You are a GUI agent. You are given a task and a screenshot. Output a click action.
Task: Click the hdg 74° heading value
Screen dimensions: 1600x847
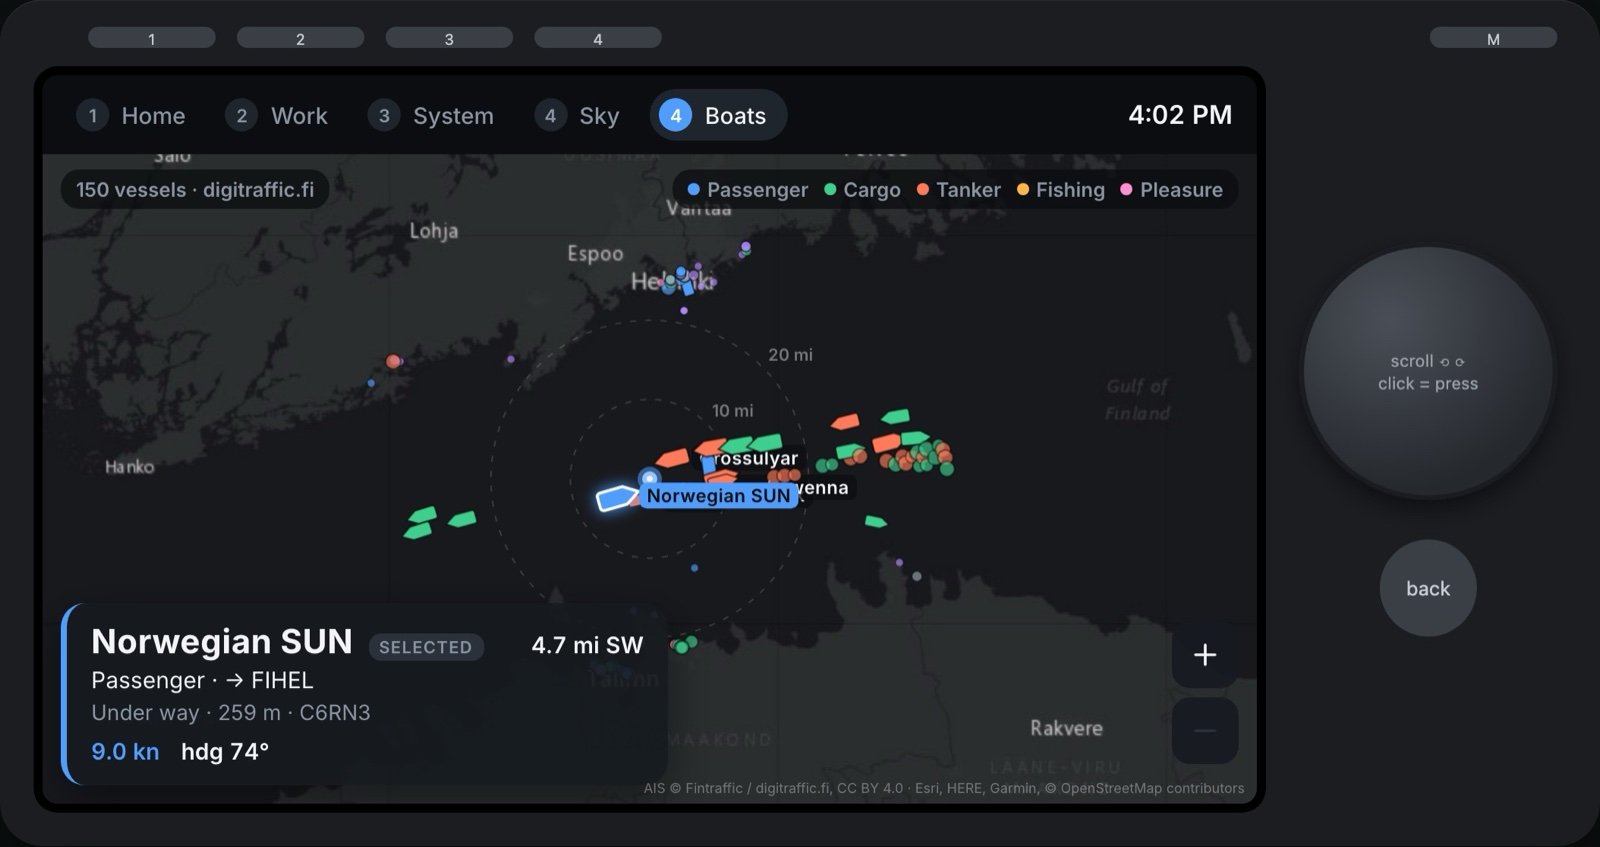pos(225,752)
